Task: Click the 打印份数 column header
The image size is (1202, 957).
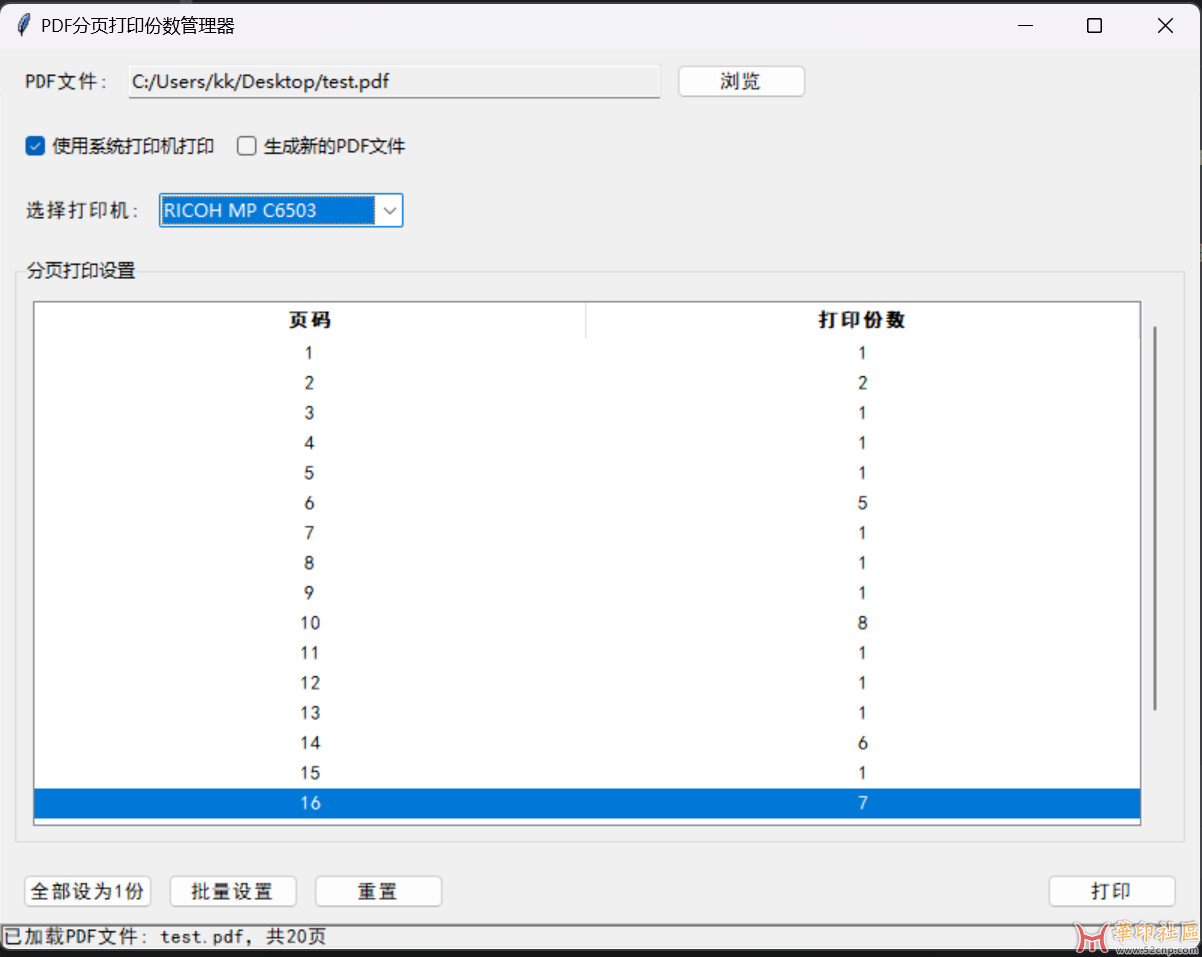Action: pos(862,320)
